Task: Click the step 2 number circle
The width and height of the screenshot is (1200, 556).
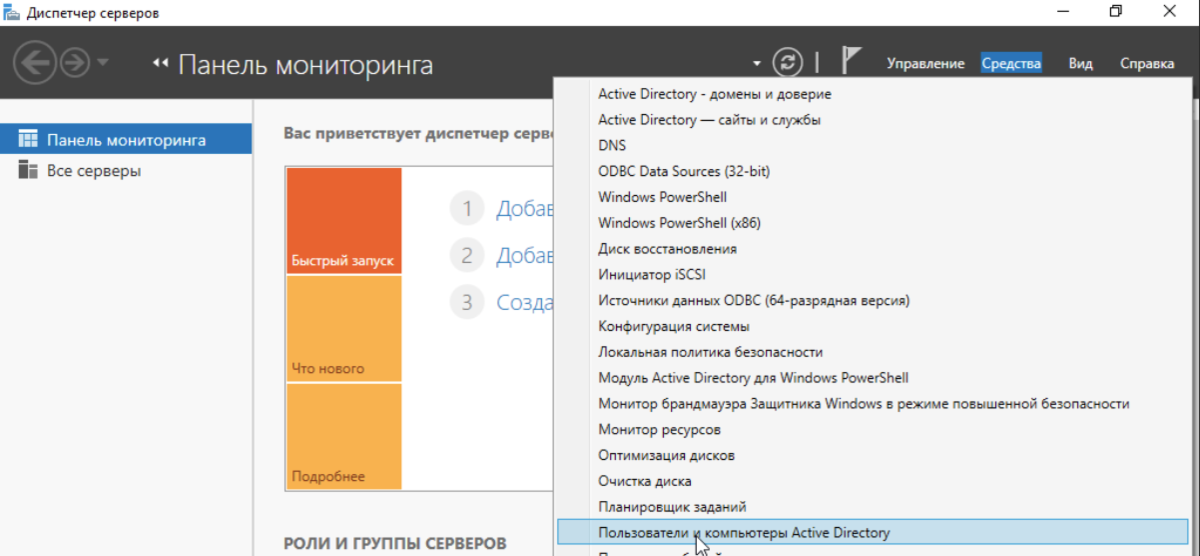Action: coord(466,255)
